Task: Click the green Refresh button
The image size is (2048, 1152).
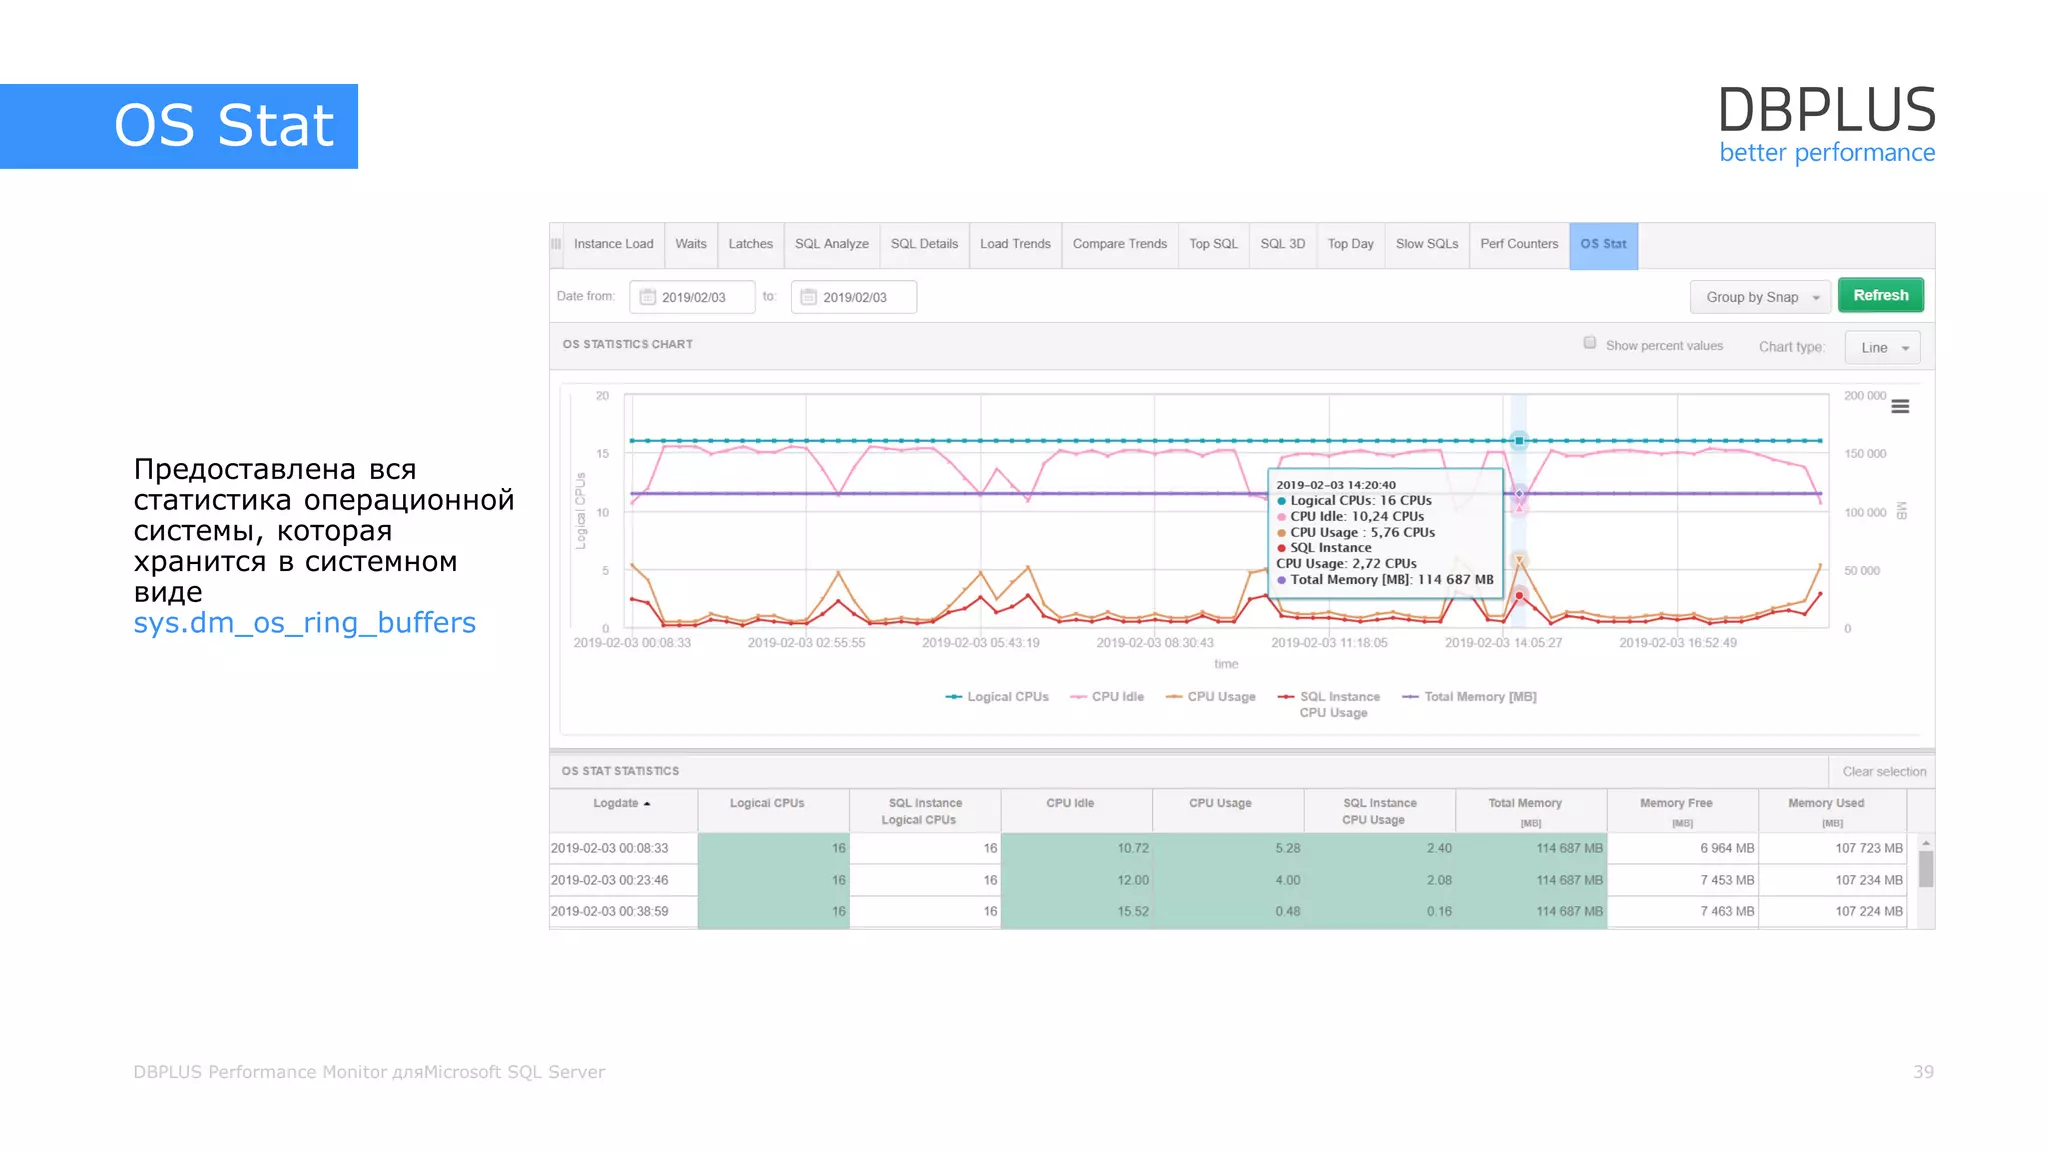Action: point(1881,296)
